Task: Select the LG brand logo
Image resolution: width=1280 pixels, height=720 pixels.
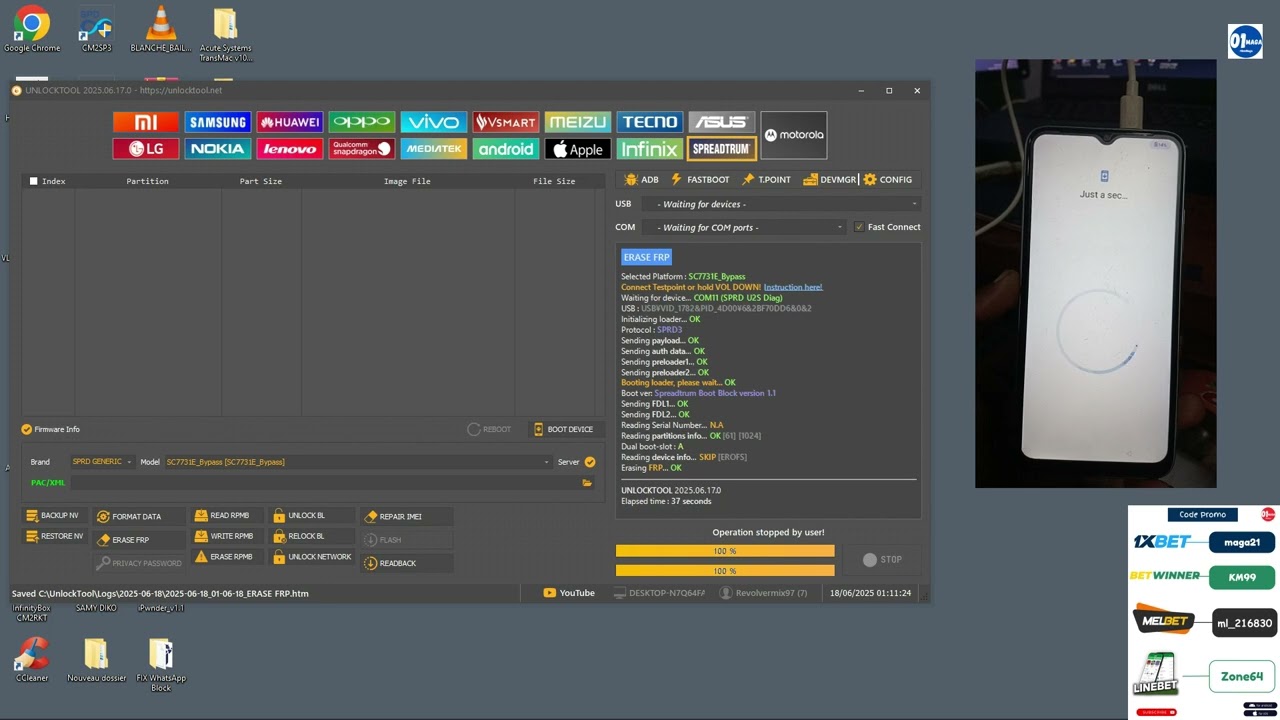Action: tap(146, 149)
